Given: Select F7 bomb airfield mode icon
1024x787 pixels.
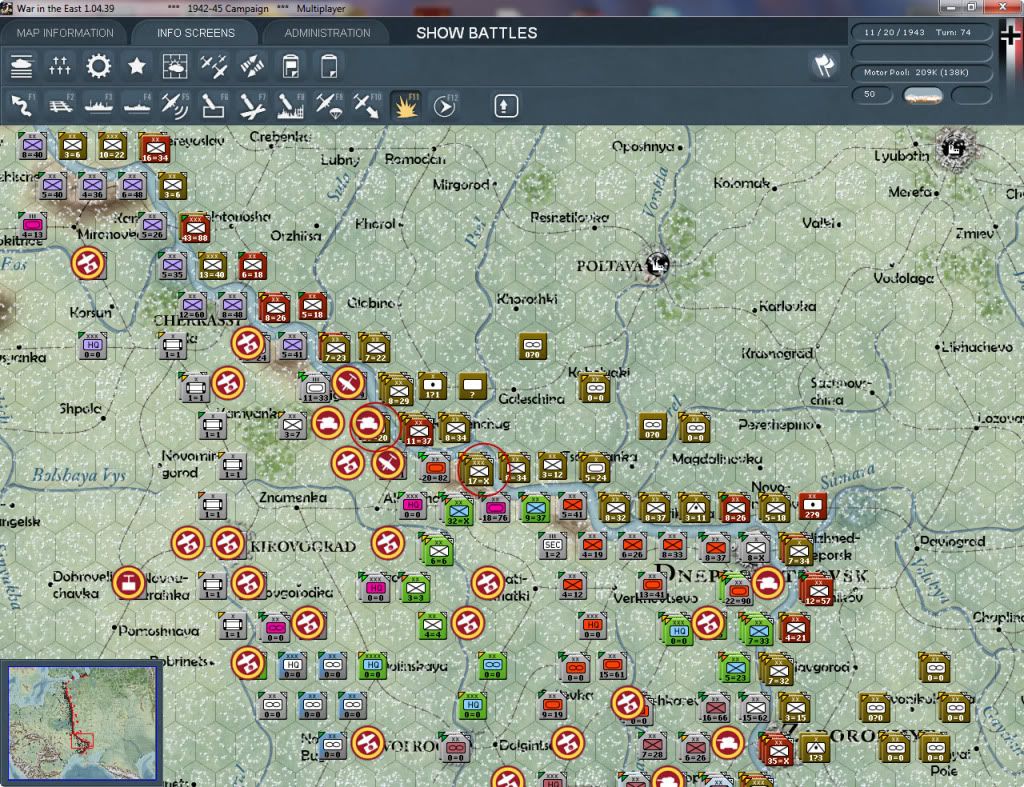Looking at the screenshot, I should (252, 106).
